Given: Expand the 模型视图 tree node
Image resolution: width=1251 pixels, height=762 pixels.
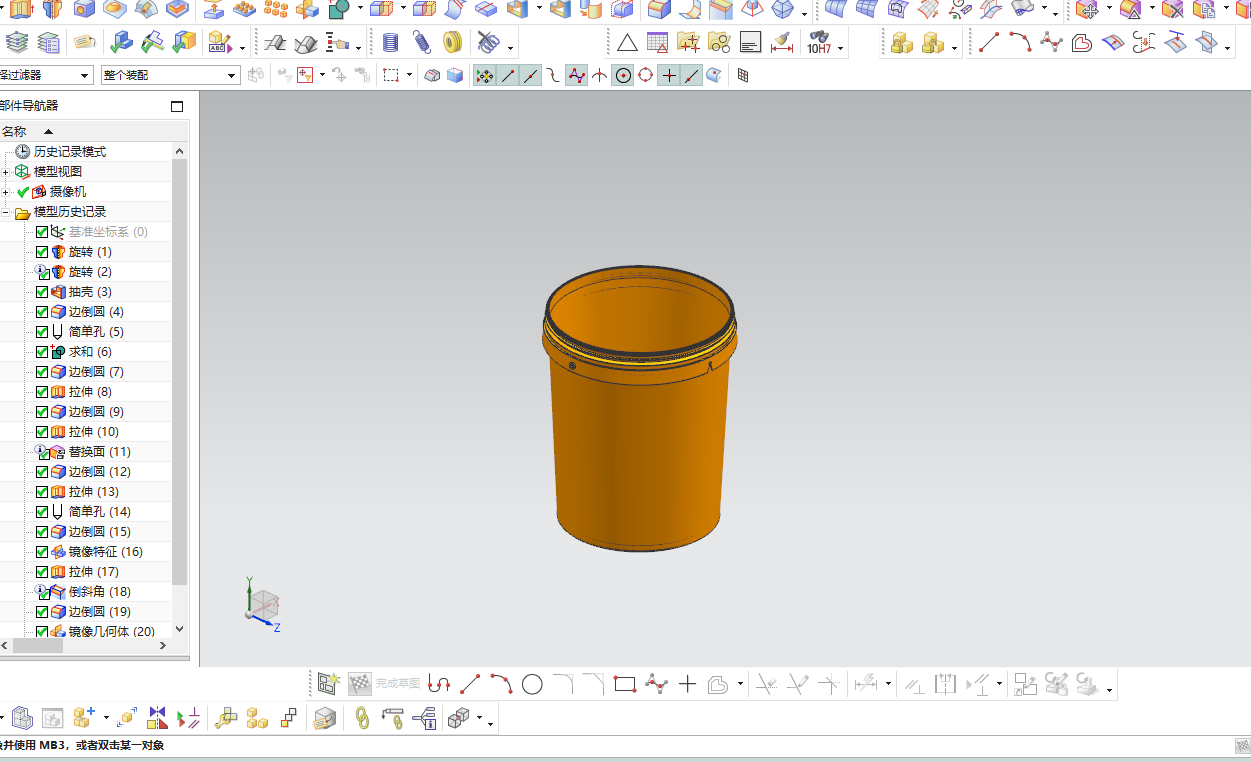Looking at the screenshot, I should tap(6, 172).
